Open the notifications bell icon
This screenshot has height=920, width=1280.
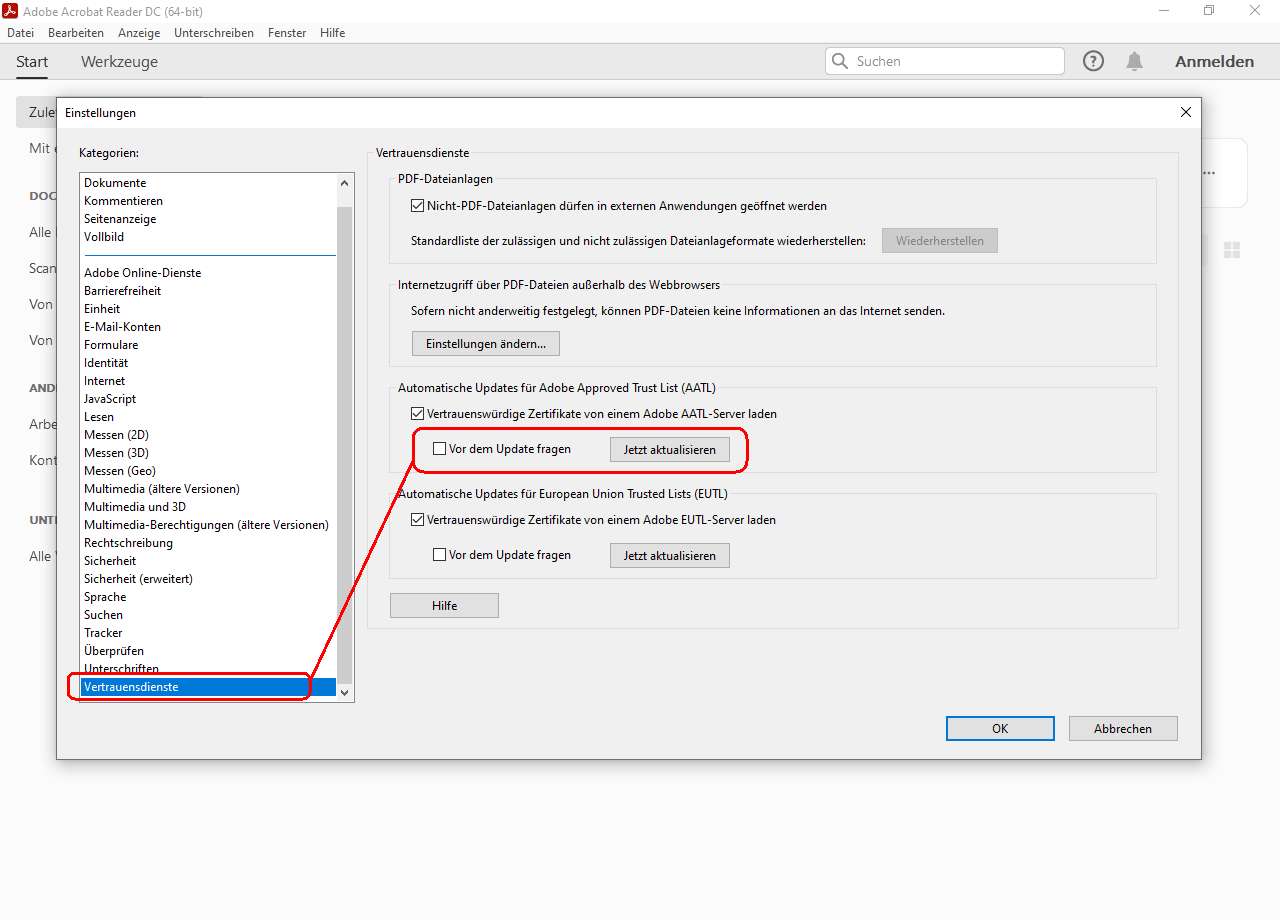[1134, 61]
